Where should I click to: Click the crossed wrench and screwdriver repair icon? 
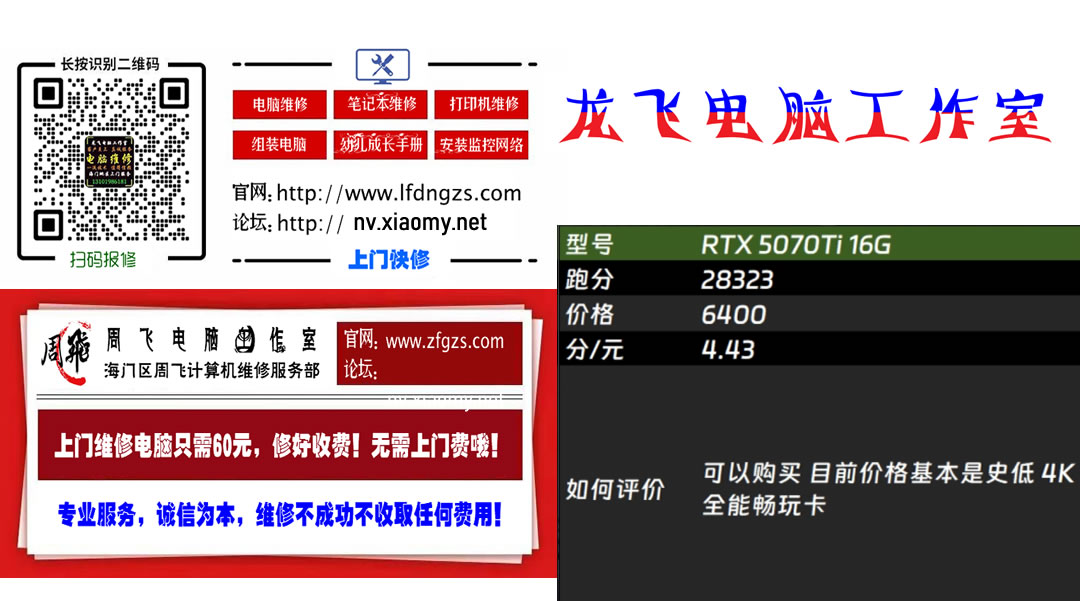[x=381, y=64]
